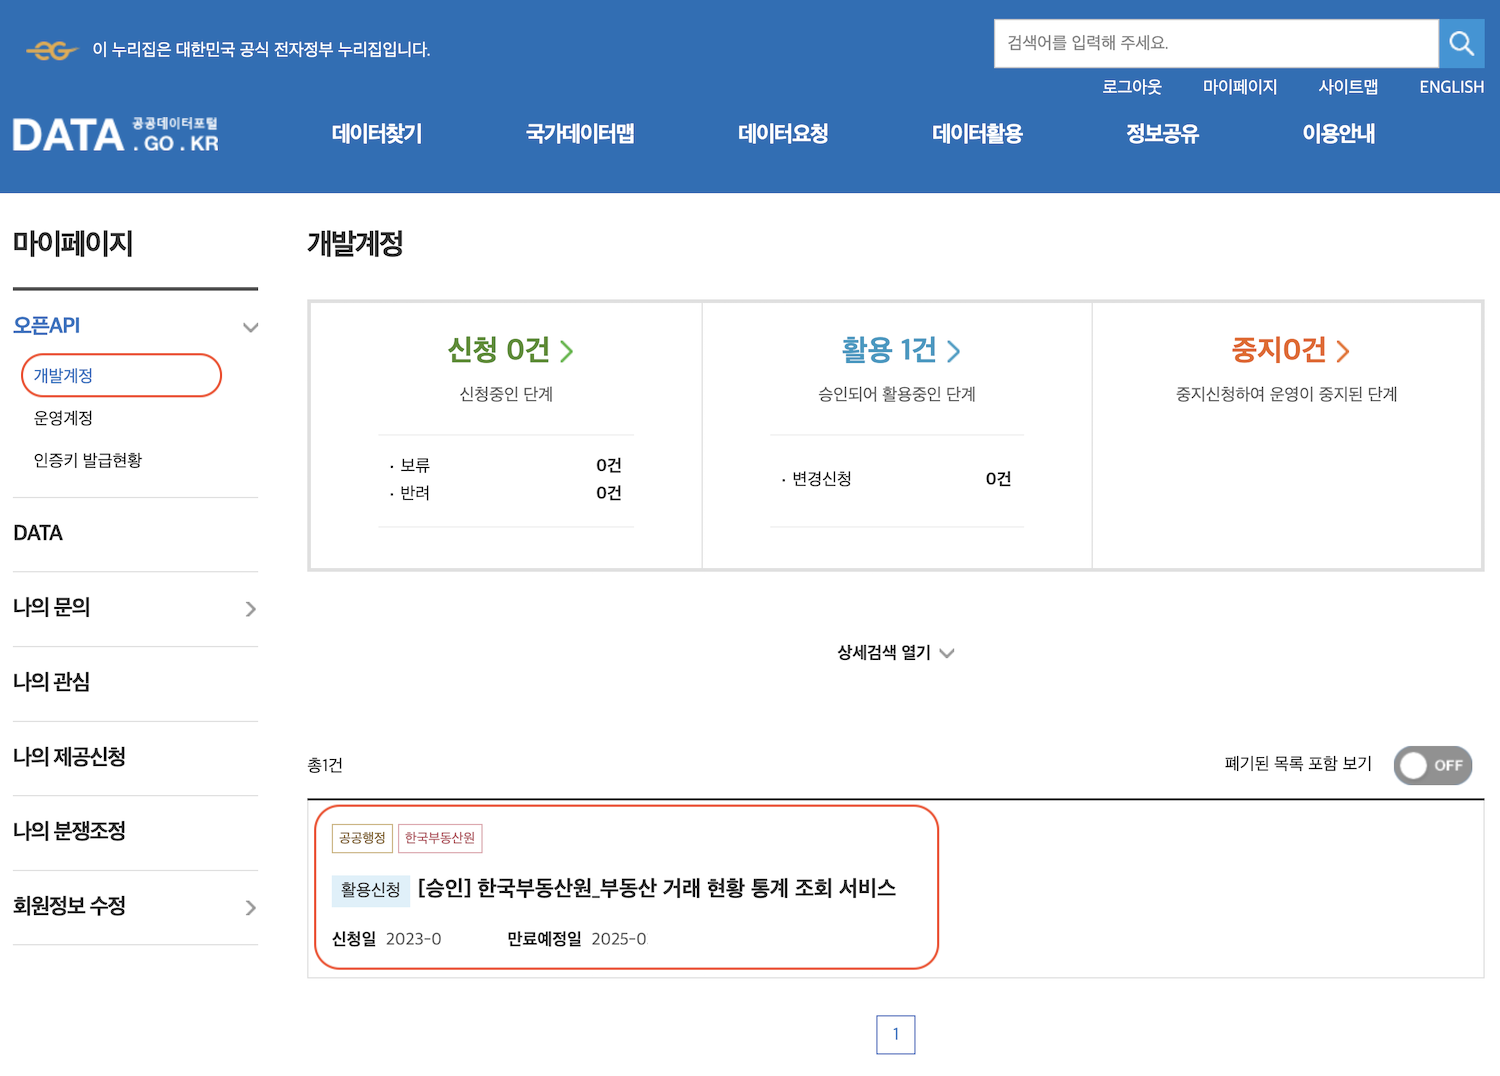The image size is (1500, 1076).
Task: Open the 나의 분쟁조정 sidebar item
Action: point(69,830)
